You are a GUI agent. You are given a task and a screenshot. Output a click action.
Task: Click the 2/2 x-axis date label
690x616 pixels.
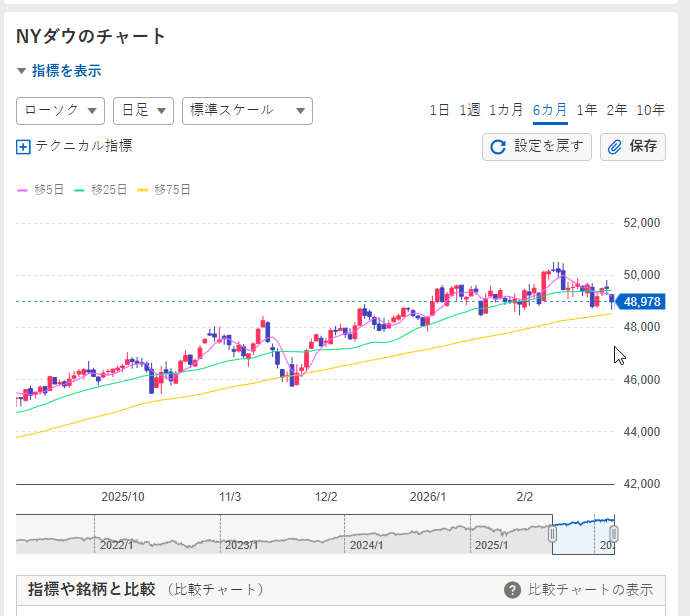click(x=525, y=497)
